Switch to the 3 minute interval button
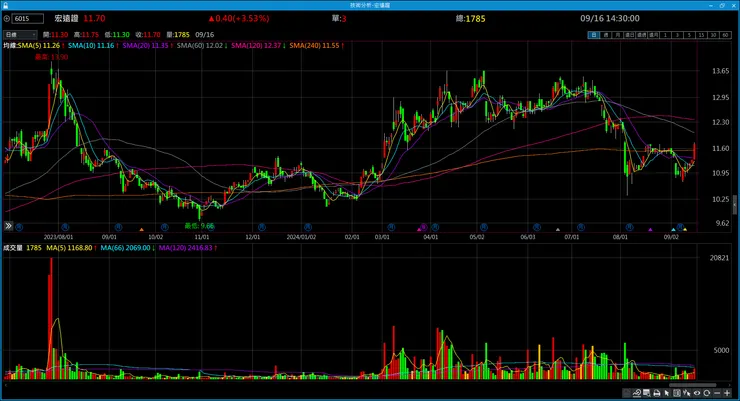 (x=677, y=35)
